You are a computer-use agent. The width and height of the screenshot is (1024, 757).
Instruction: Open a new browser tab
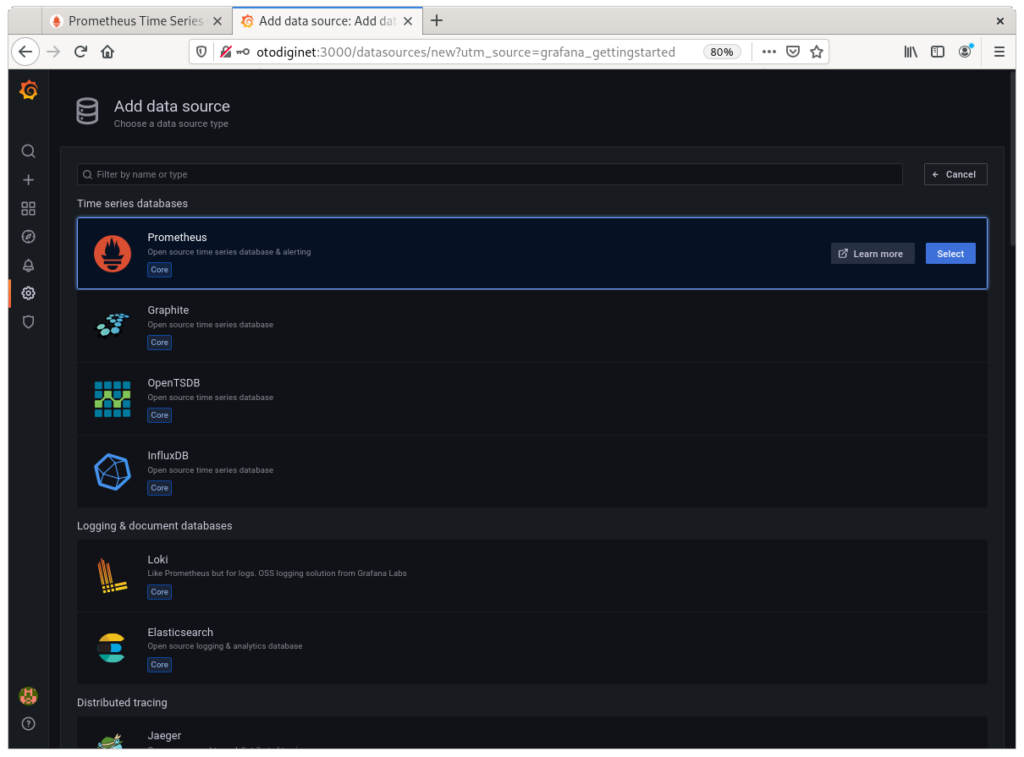click(436, 21)
